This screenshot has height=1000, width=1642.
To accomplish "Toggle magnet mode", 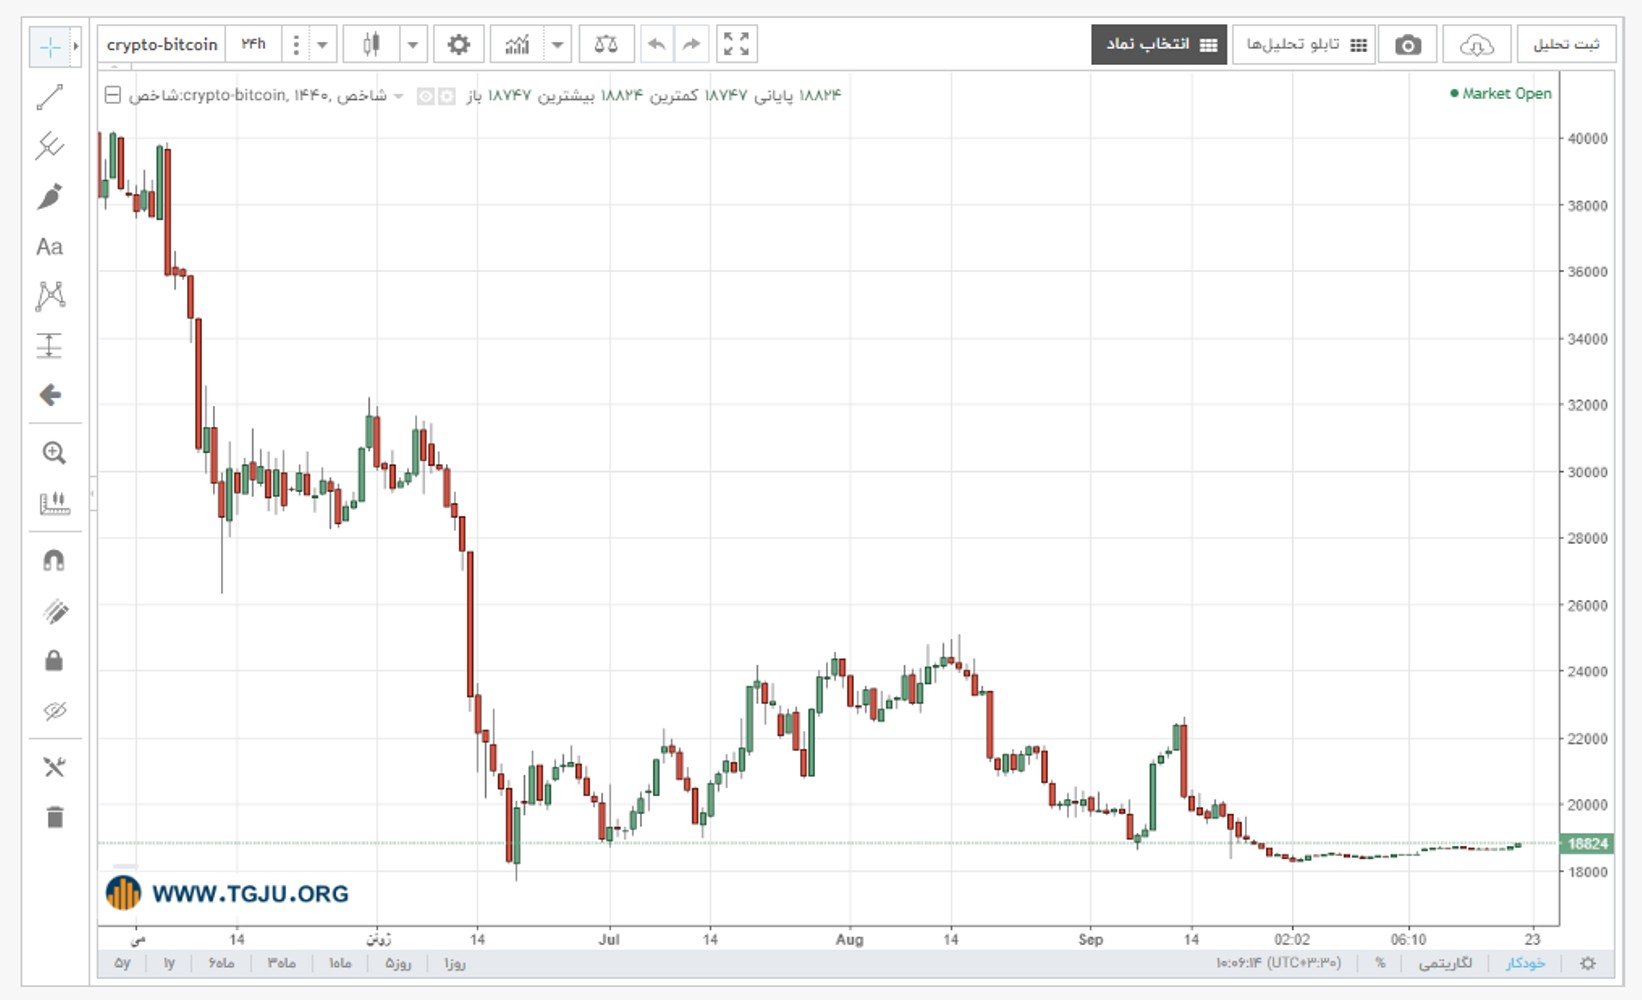I will point(54,561).
